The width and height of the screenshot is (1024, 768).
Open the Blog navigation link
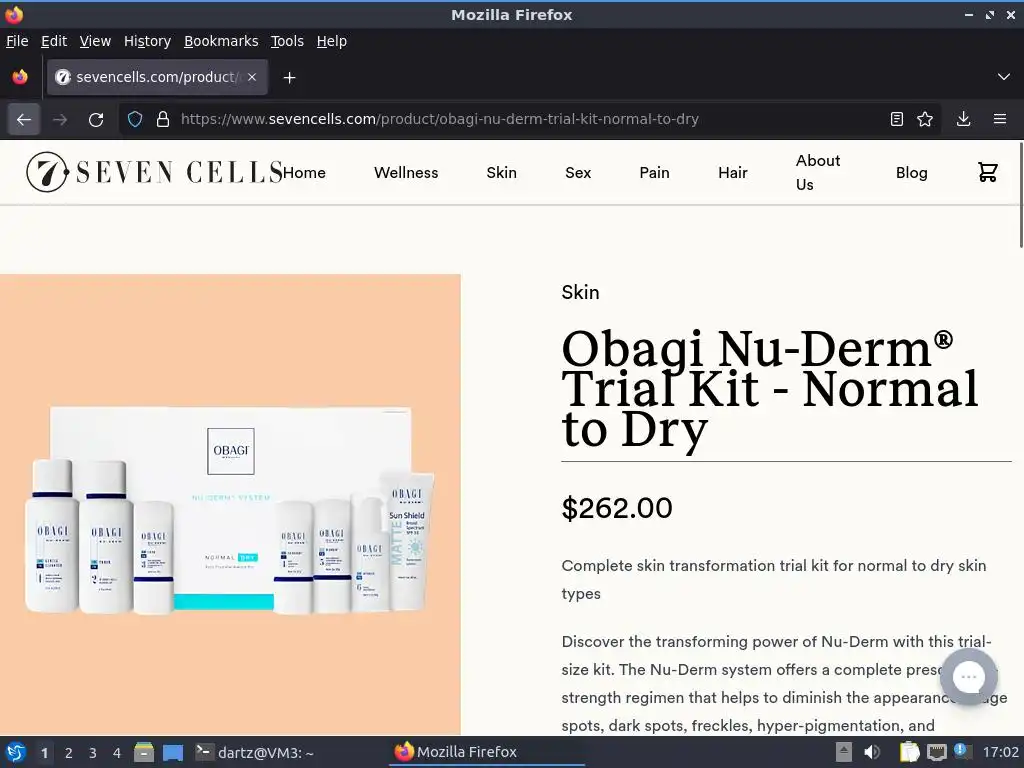912,172
